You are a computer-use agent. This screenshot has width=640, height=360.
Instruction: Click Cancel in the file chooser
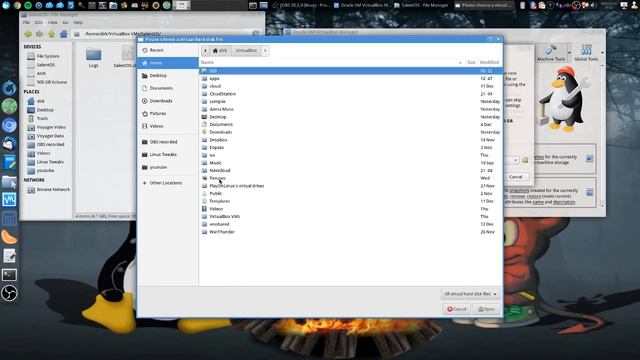456,309
